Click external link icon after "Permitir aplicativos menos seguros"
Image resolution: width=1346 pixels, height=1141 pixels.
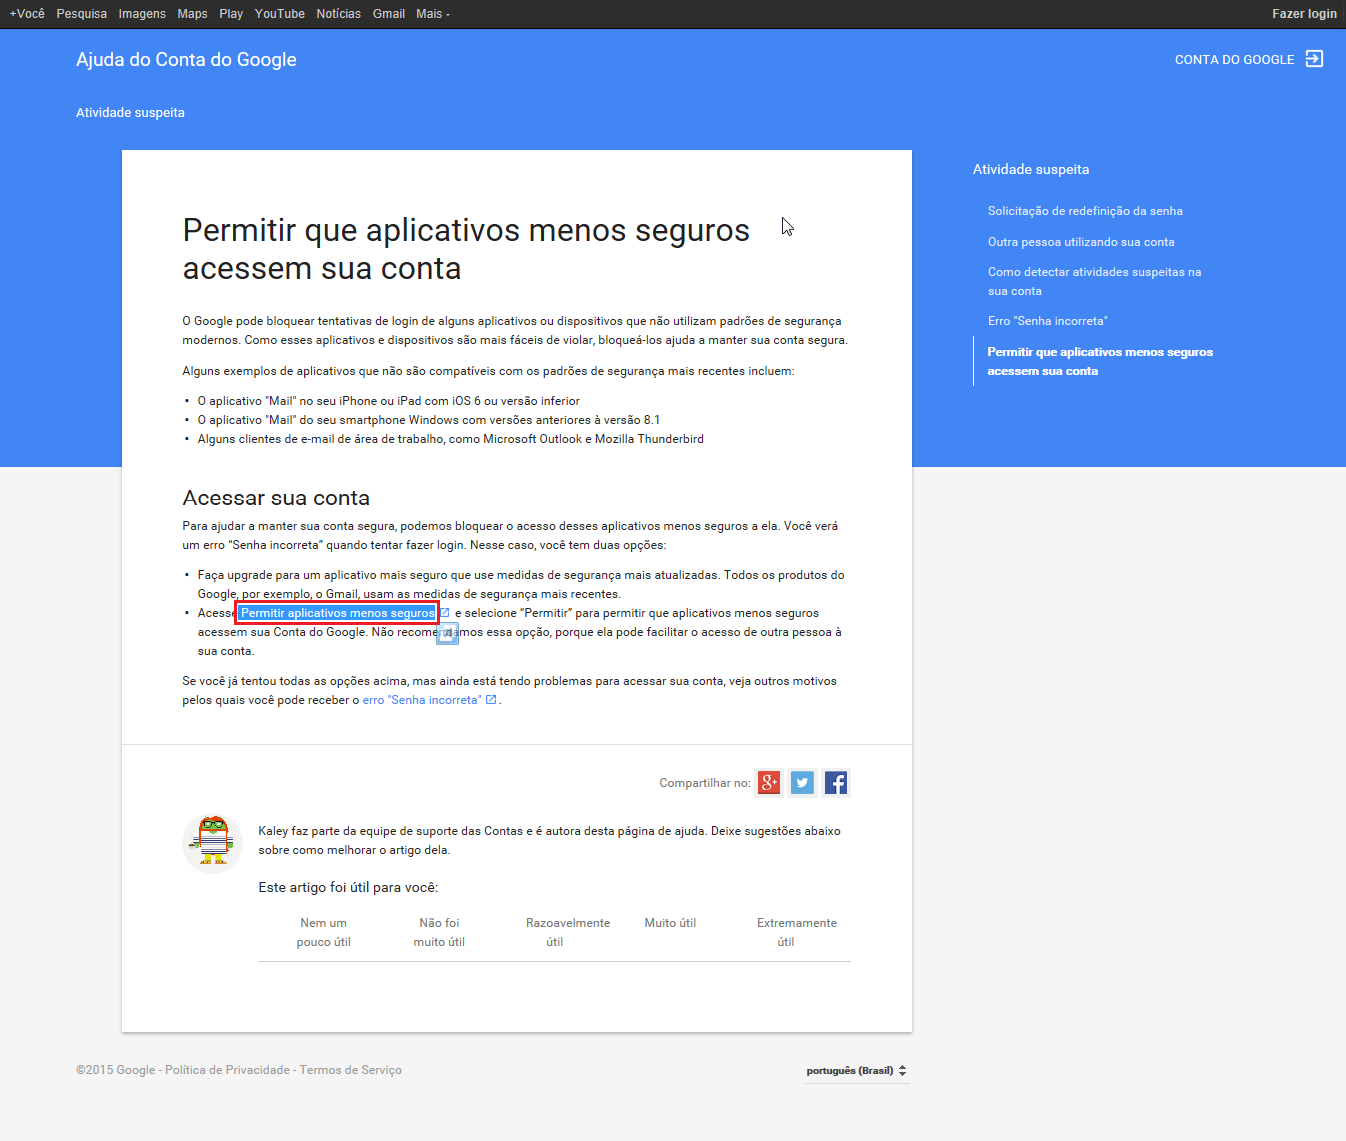445,613
